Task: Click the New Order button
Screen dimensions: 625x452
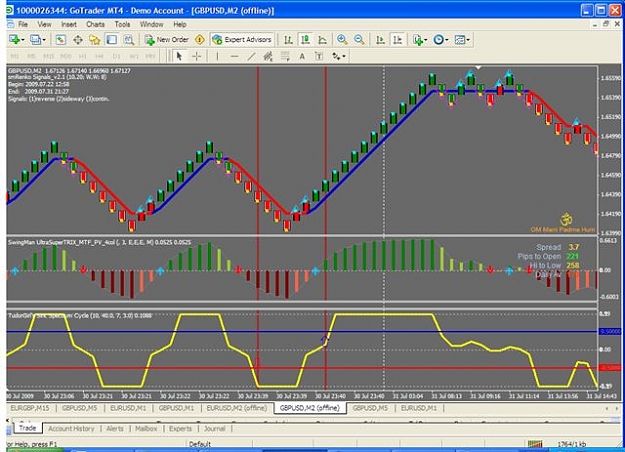Action: tap(167, 39)
